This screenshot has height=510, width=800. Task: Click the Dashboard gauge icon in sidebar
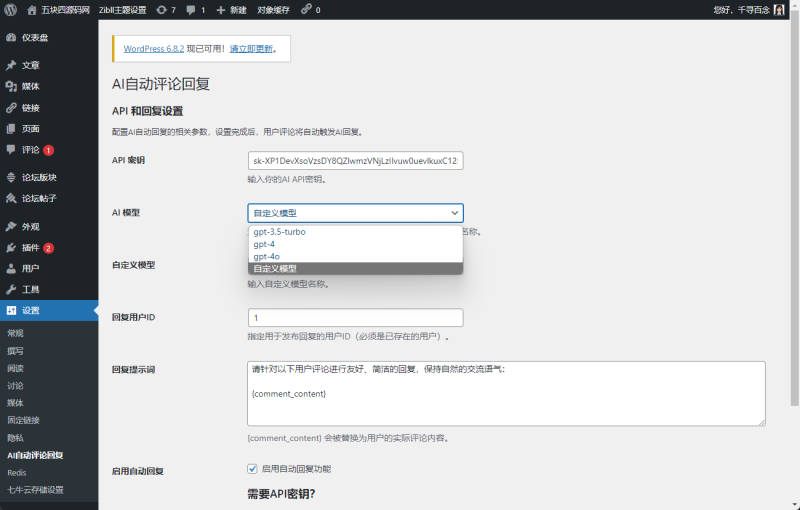pyautogui.click(x=11, y=37)
